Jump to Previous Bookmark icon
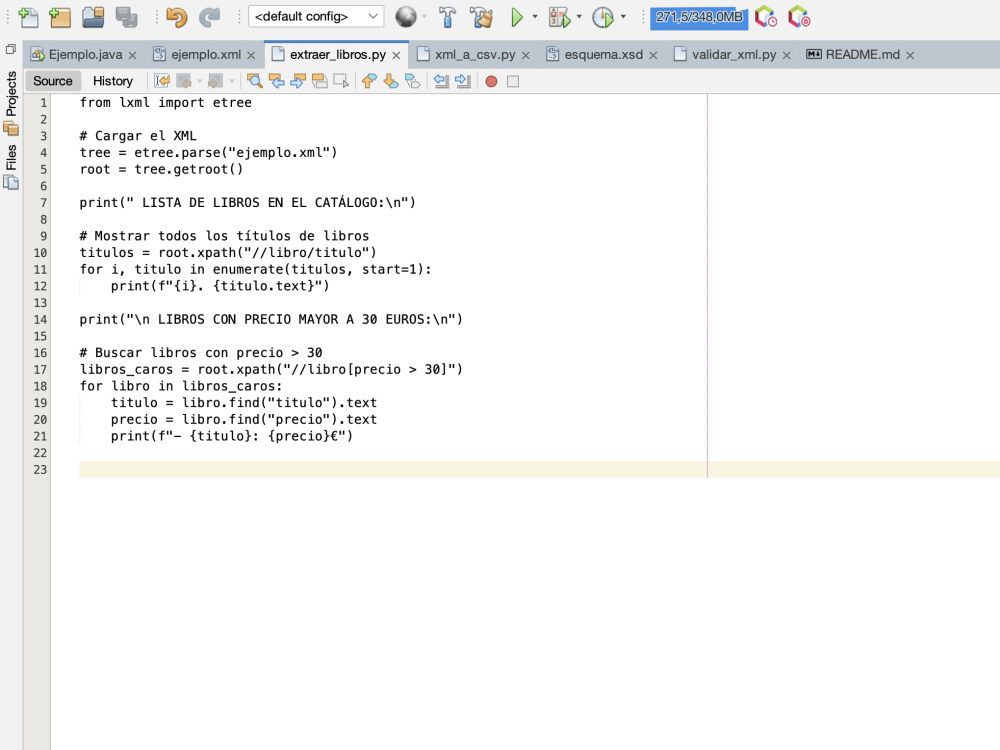The width and height of the screenshot is (1000, 750). (369, 81)
